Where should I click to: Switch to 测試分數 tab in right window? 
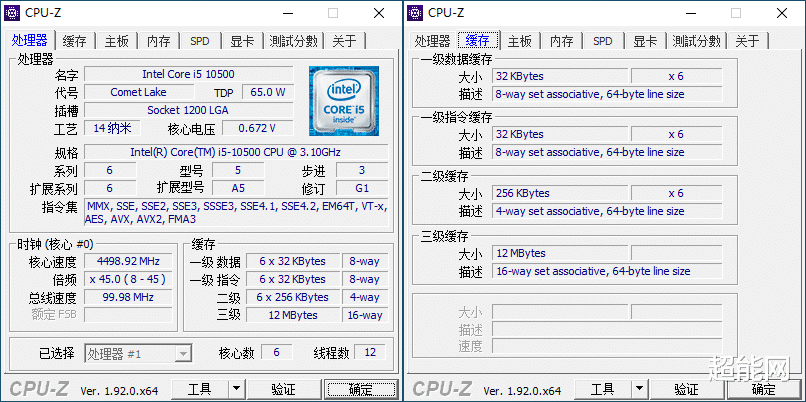point(697,41)
